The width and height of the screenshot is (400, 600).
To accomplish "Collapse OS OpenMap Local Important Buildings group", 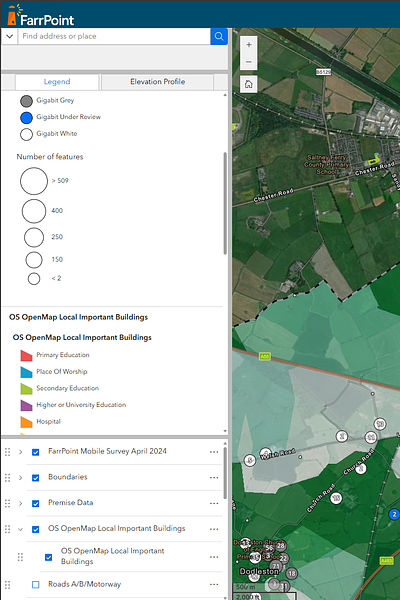I will coord(20,529).
